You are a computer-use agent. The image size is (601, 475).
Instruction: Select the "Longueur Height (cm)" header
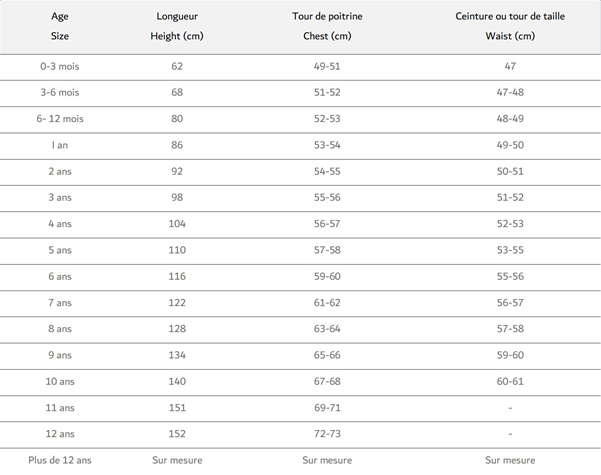click(x=177, y=26)
